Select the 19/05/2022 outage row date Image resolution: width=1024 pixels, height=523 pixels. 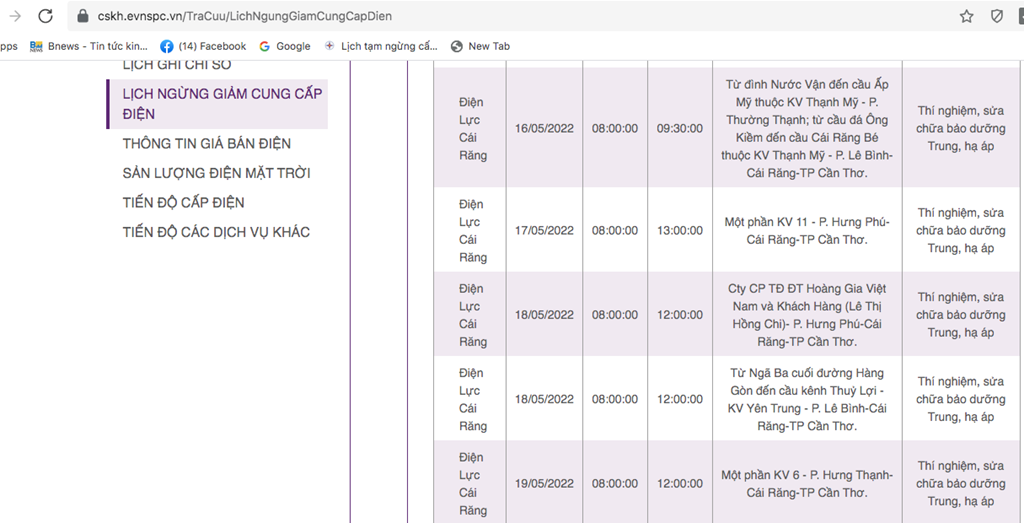click(544, 484)
